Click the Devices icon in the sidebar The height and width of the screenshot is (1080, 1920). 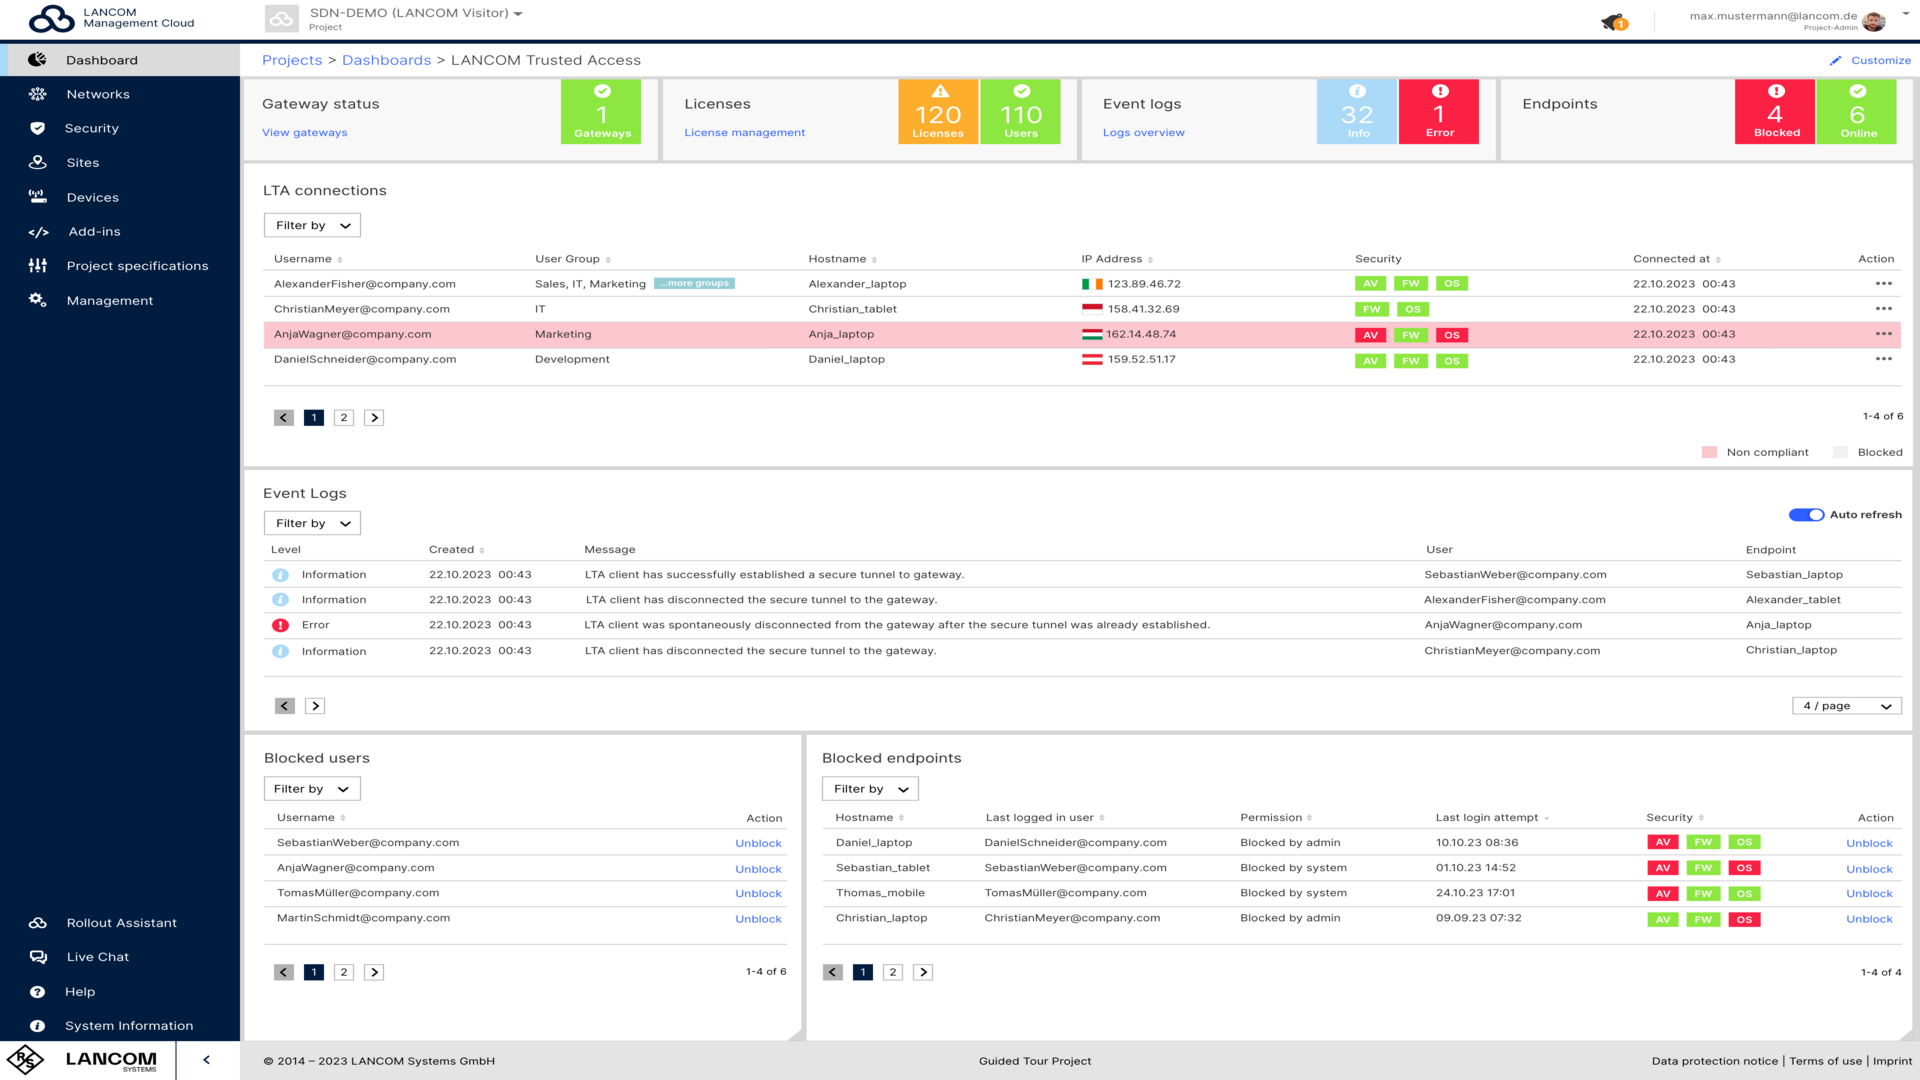click(x=37, y=197)
